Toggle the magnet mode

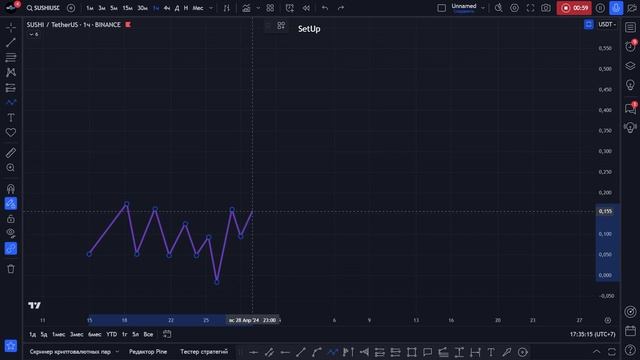[x=11, y=189]
